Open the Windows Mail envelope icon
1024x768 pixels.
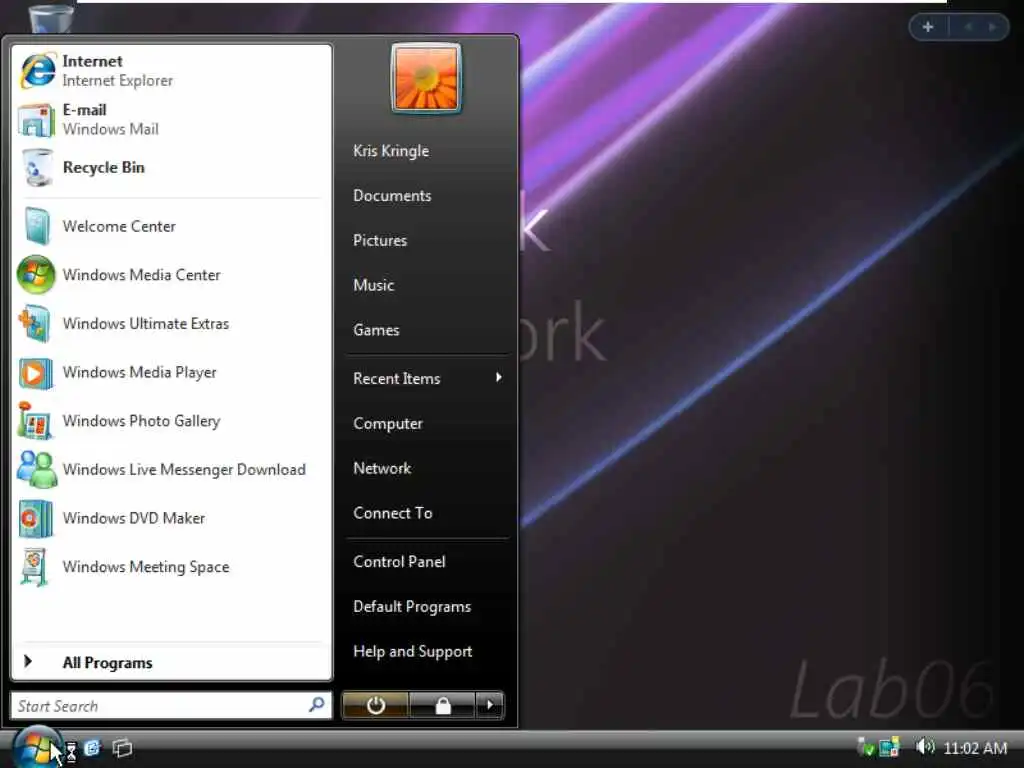pos(36,120)
